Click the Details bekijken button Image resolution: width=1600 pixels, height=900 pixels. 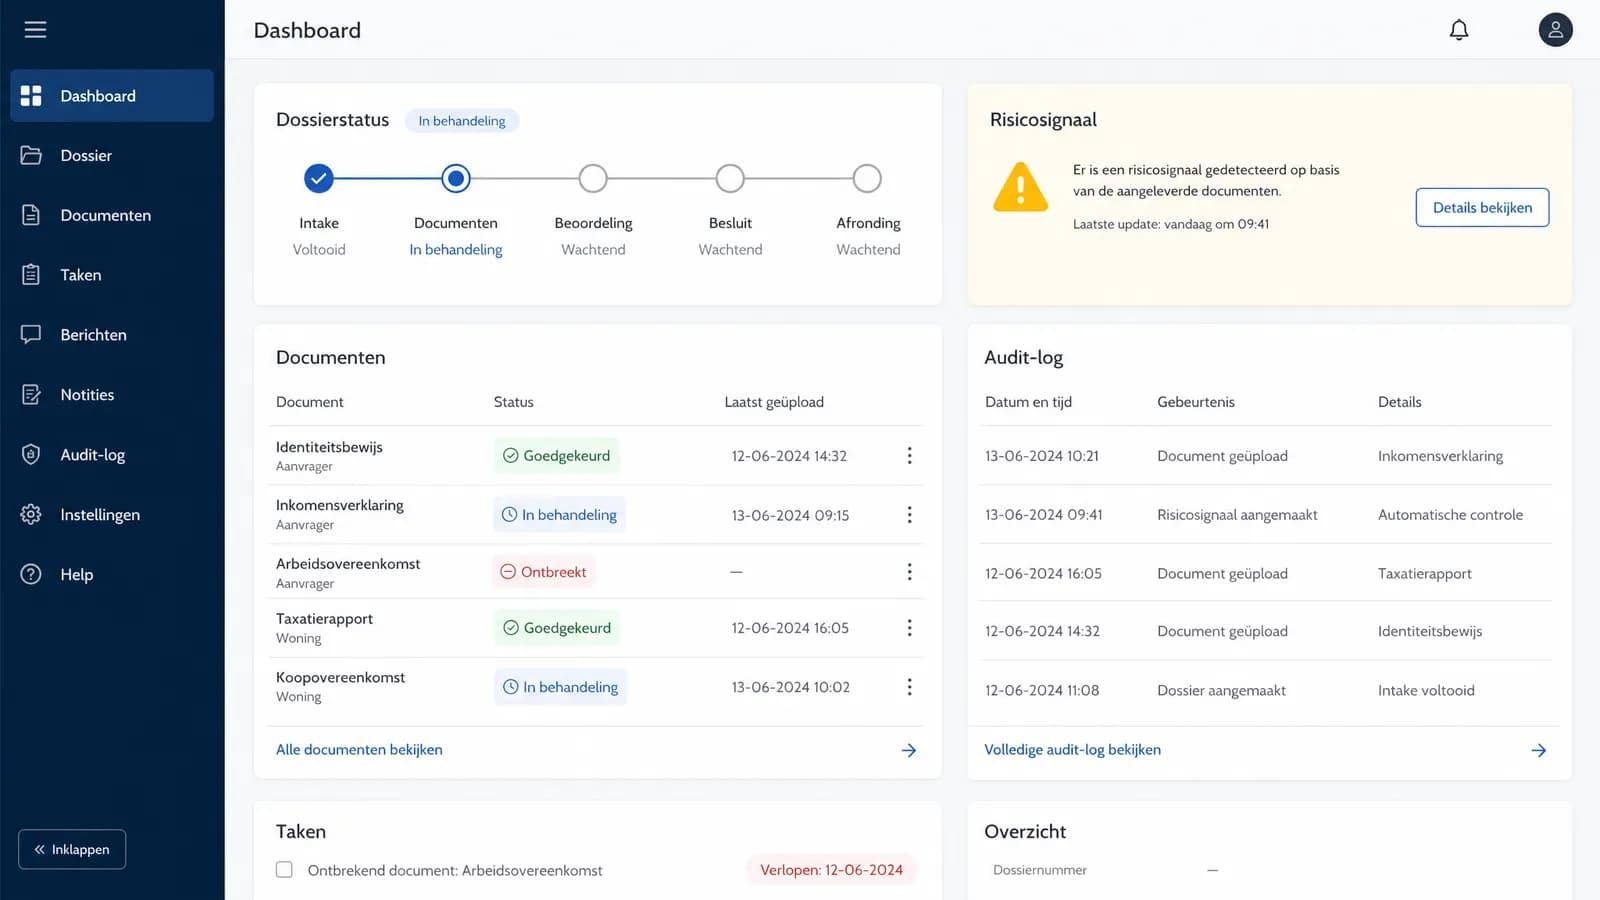[x=1482, y=208]
